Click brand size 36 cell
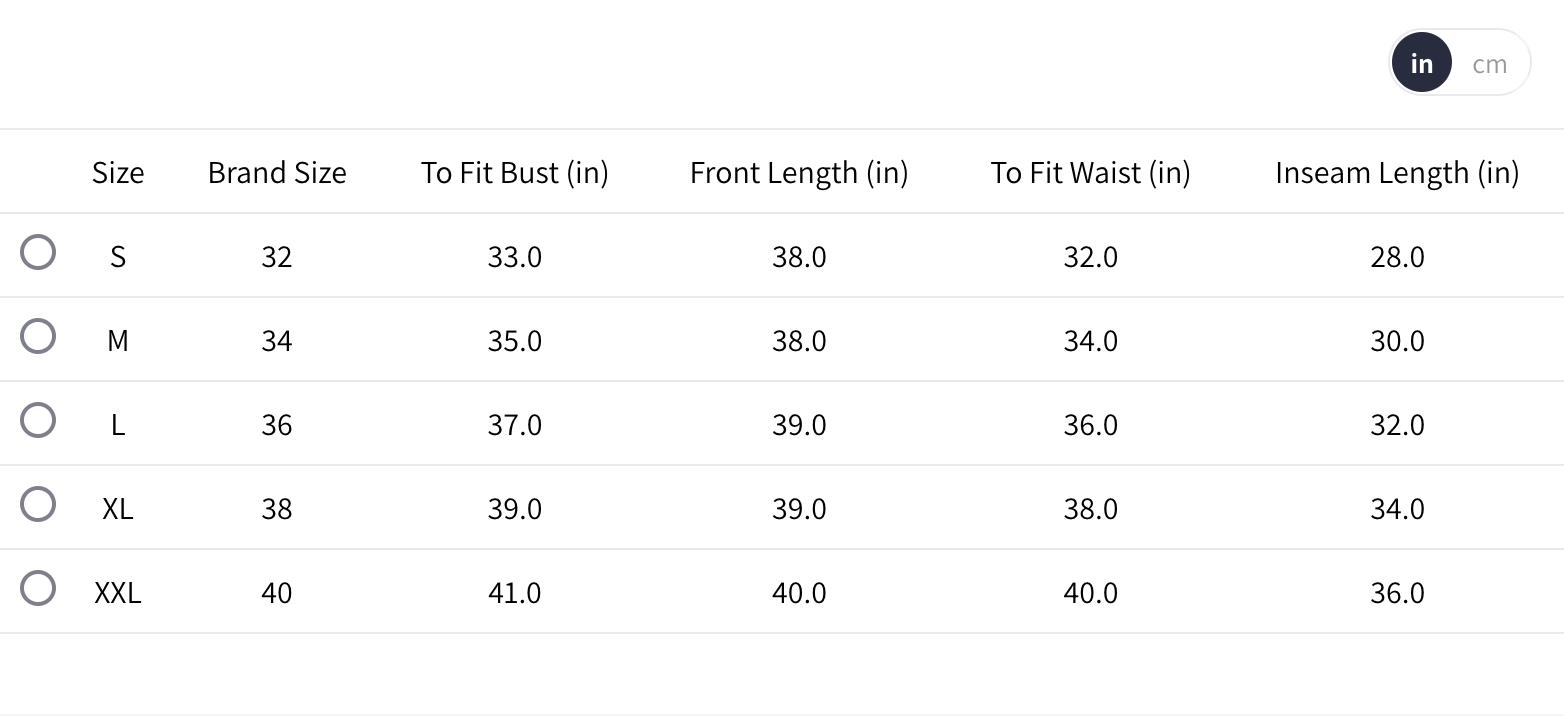The image size is (1564, 716). 277,425
